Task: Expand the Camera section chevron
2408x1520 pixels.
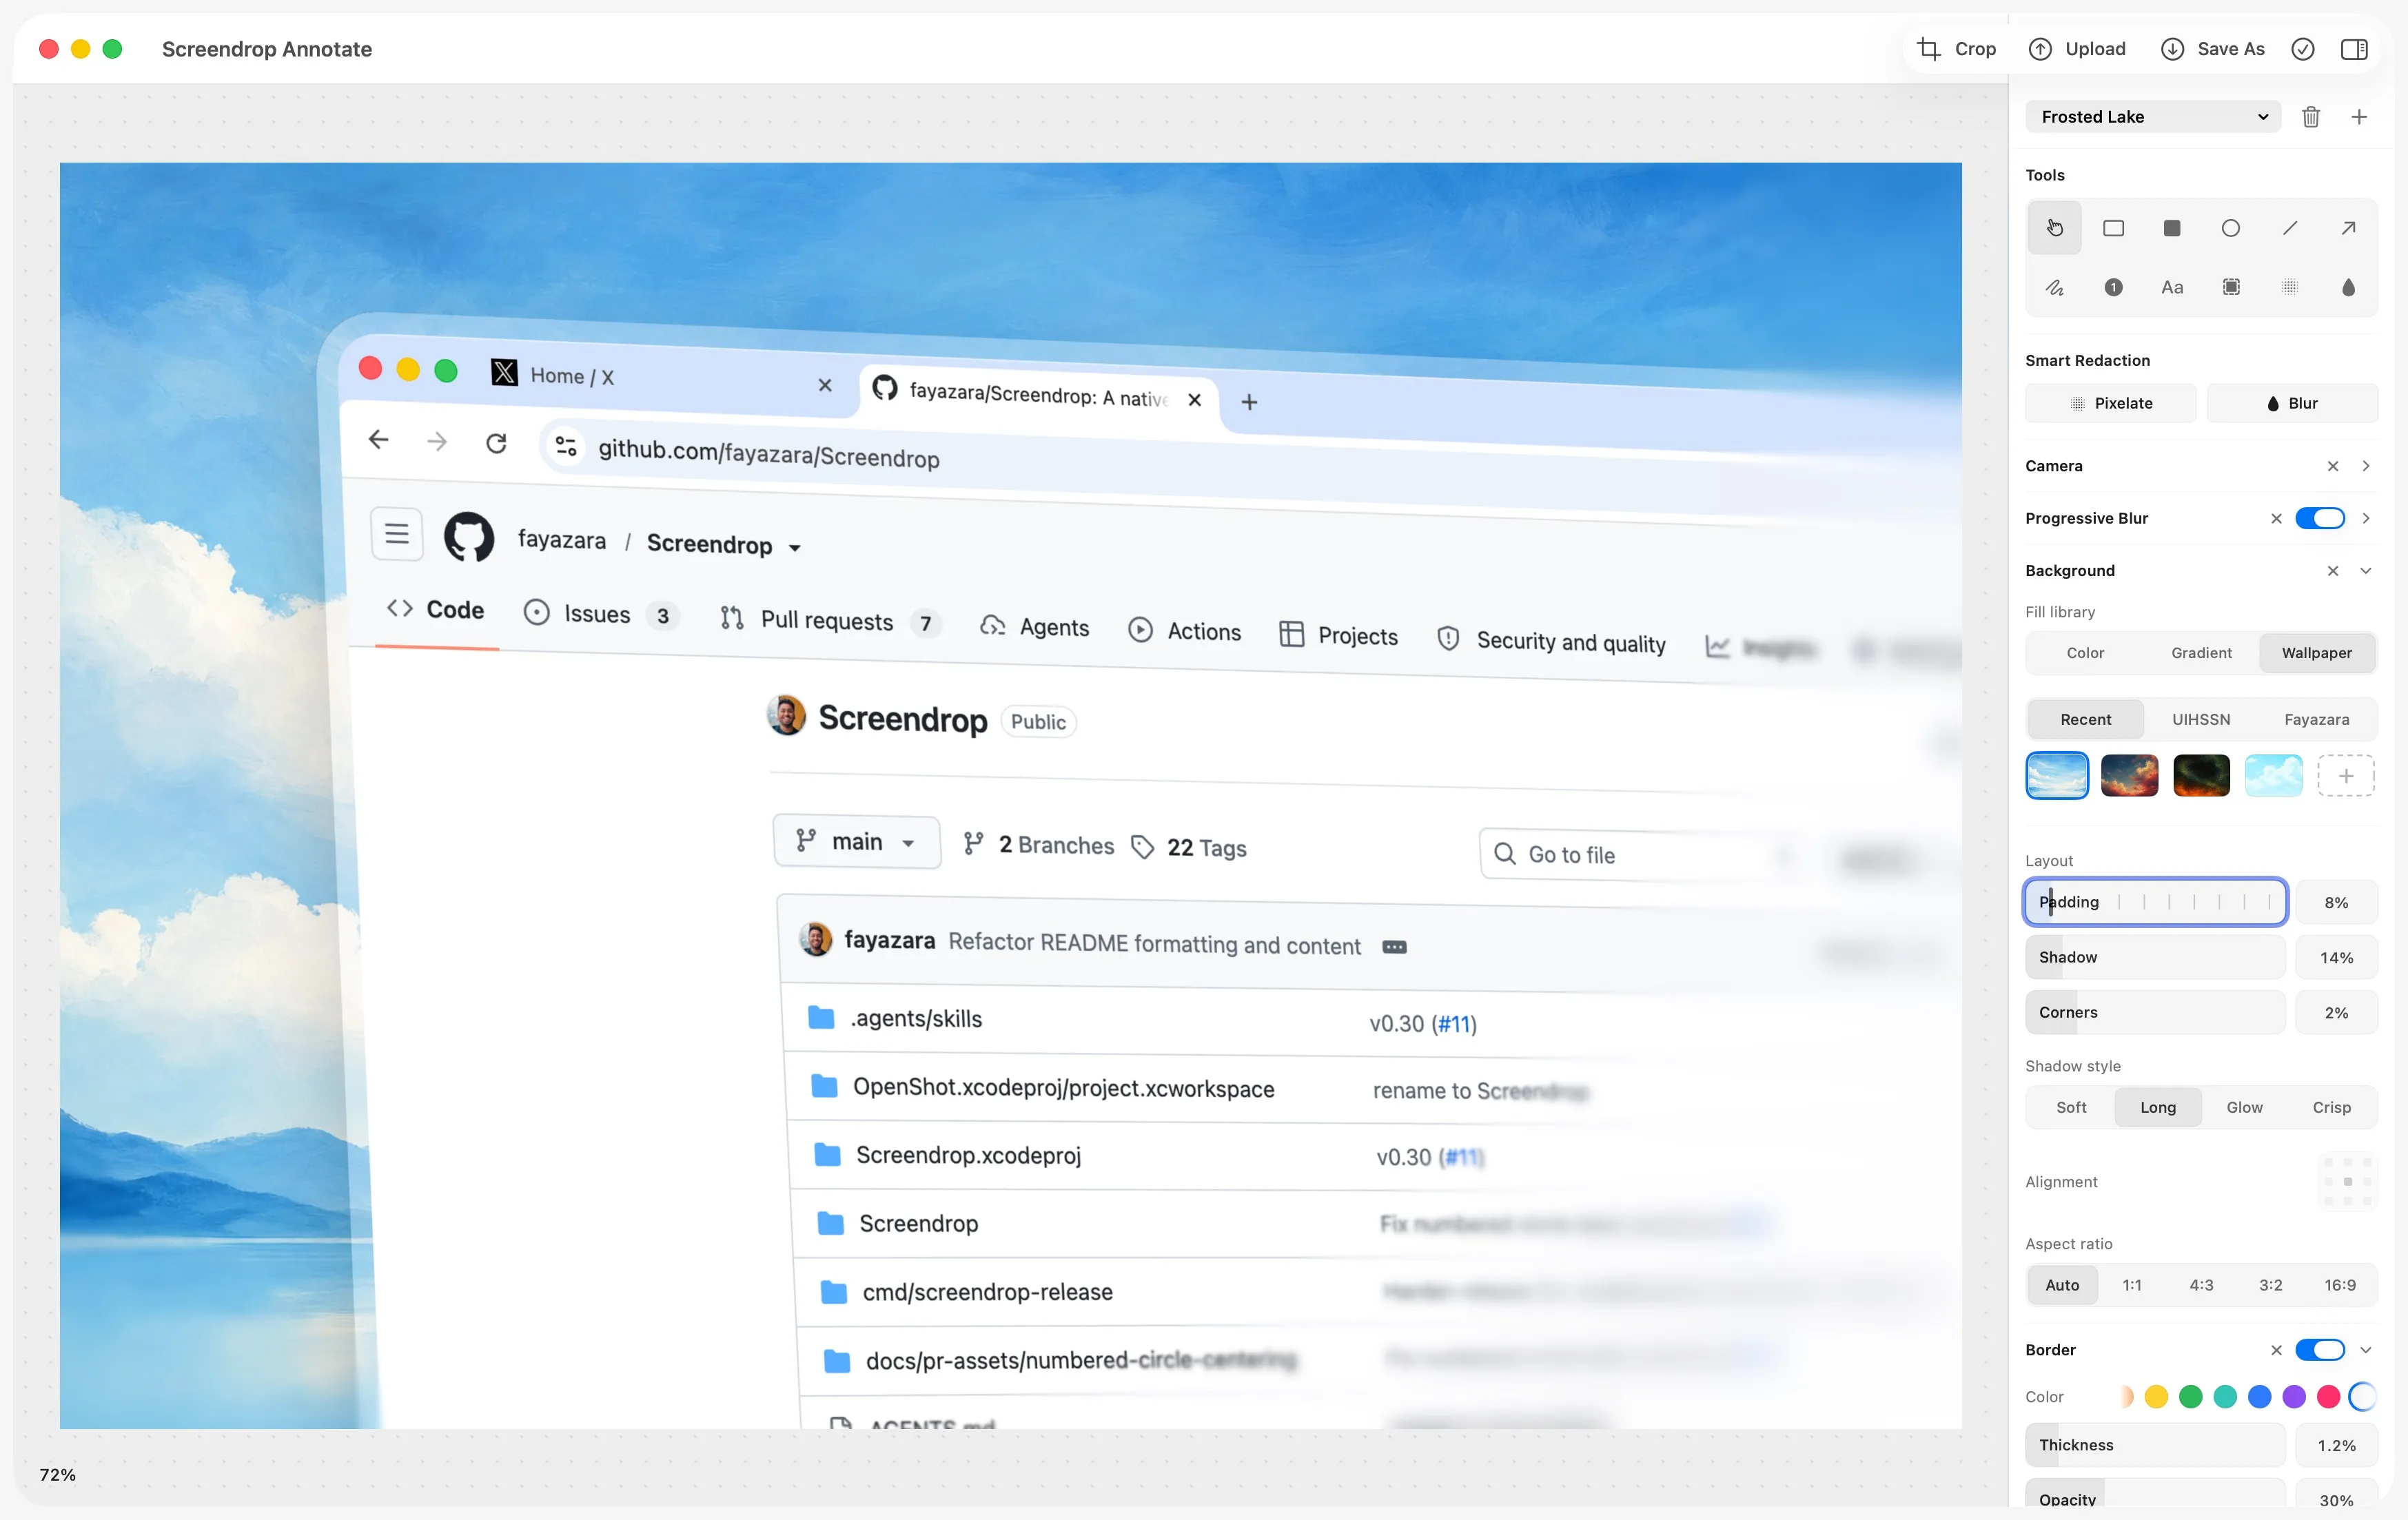Action: click(2365, 466)
